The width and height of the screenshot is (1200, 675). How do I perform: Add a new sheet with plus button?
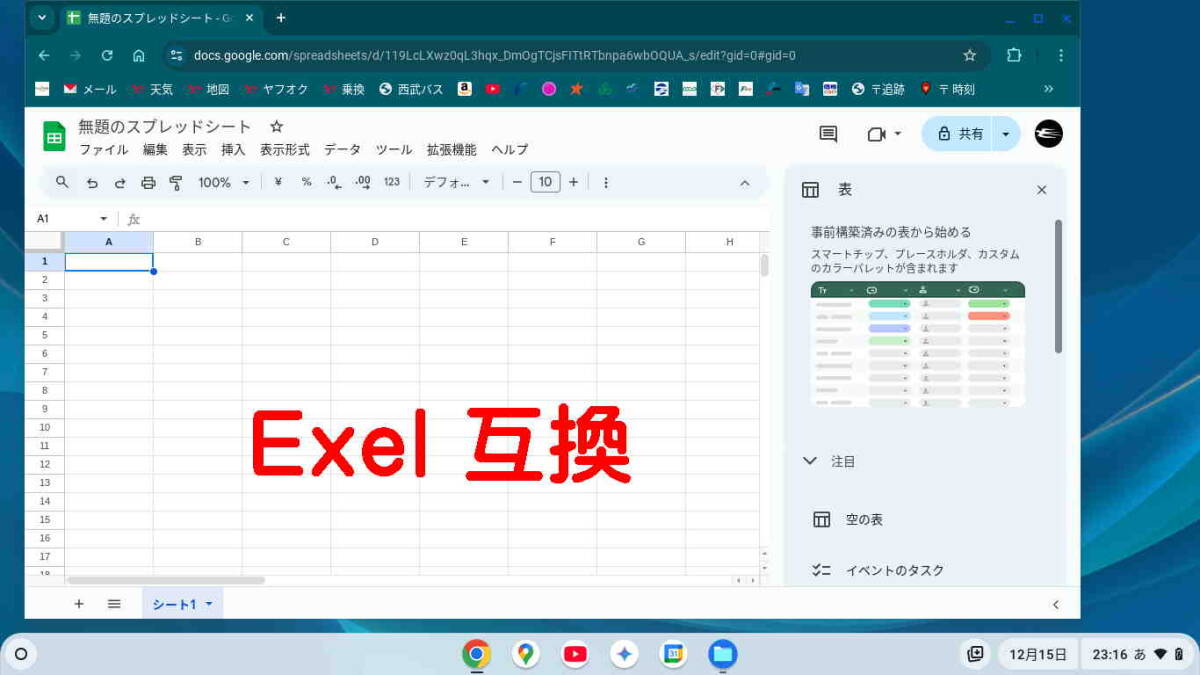(79, 604)
